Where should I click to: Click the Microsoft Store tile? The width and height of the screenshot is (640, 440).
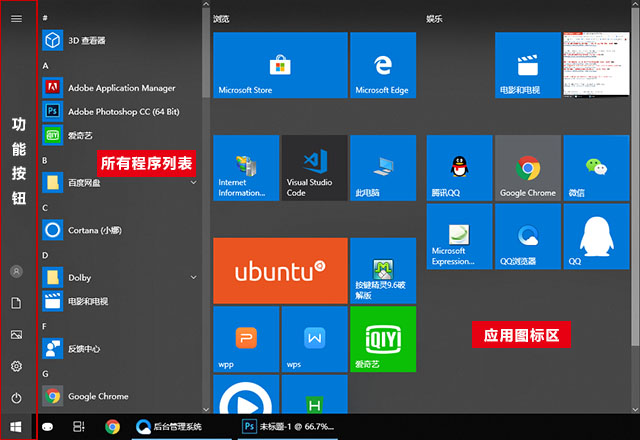pos(280,65)
